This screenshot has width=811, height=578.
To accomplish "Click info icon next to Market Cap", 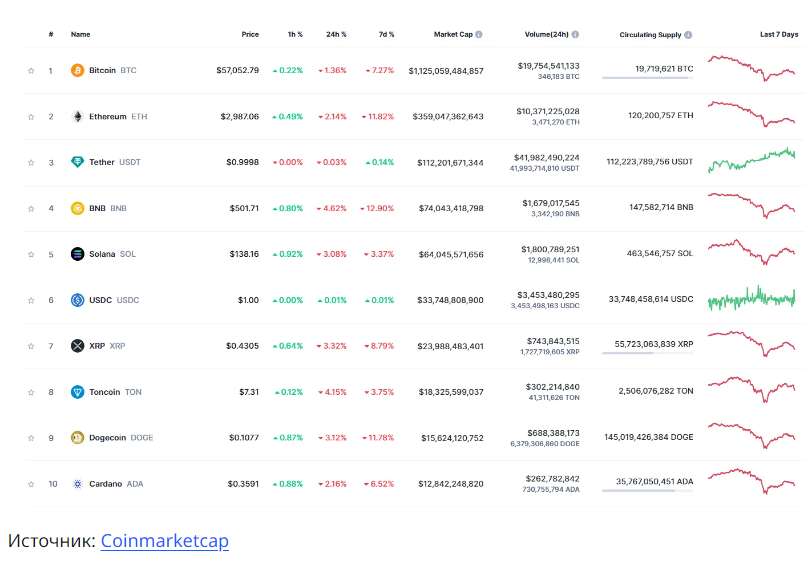I will pyautogui.click(x=479, y=35).
